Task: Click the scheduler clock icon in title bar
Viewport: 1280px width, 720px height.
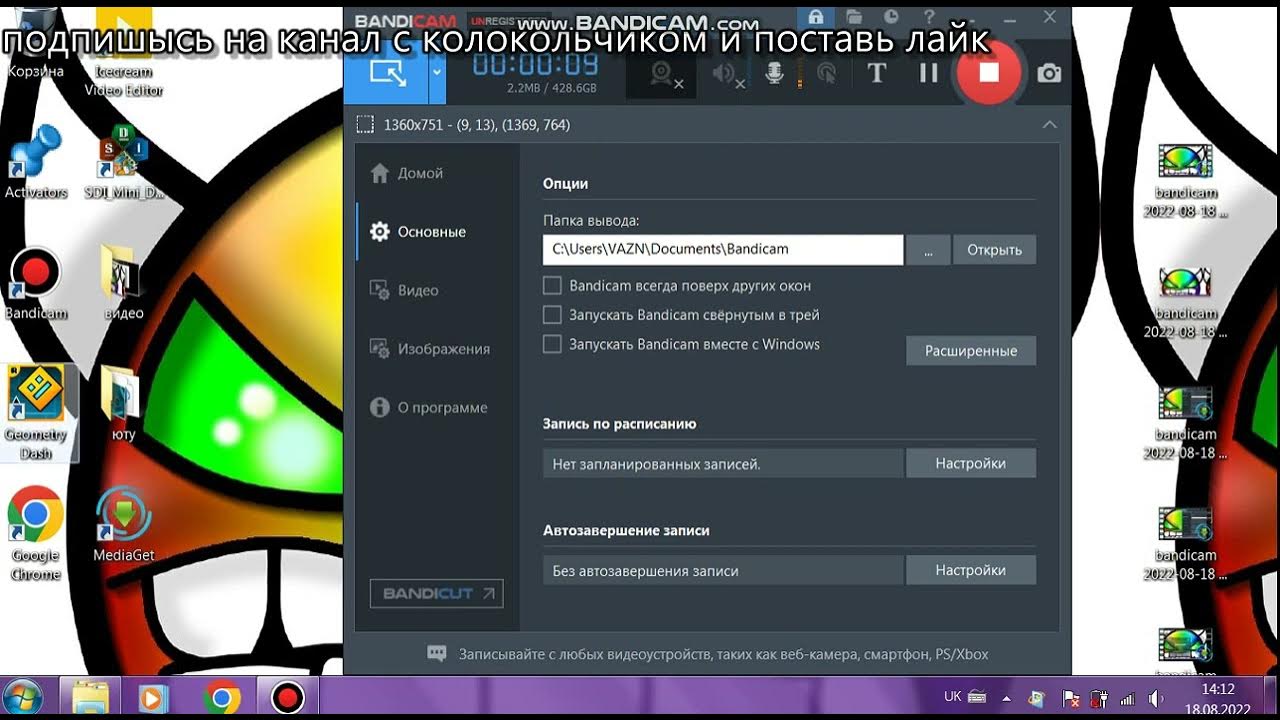Action: pyautogui.click(x=890, y=17)
